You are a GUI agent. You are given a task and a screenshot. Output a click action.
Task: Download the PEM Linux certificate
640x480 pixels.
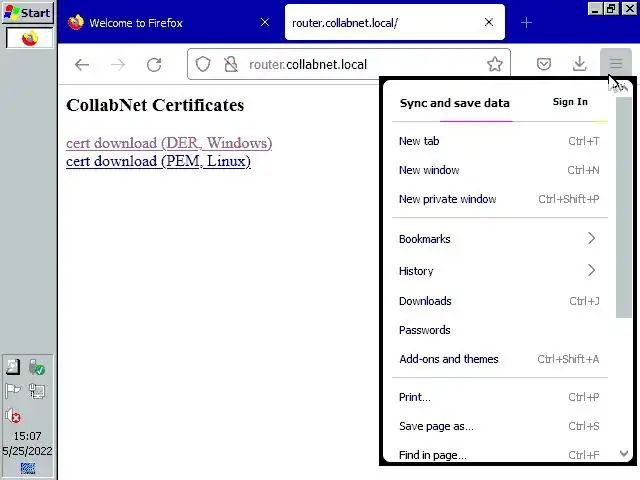click(158, 161)
